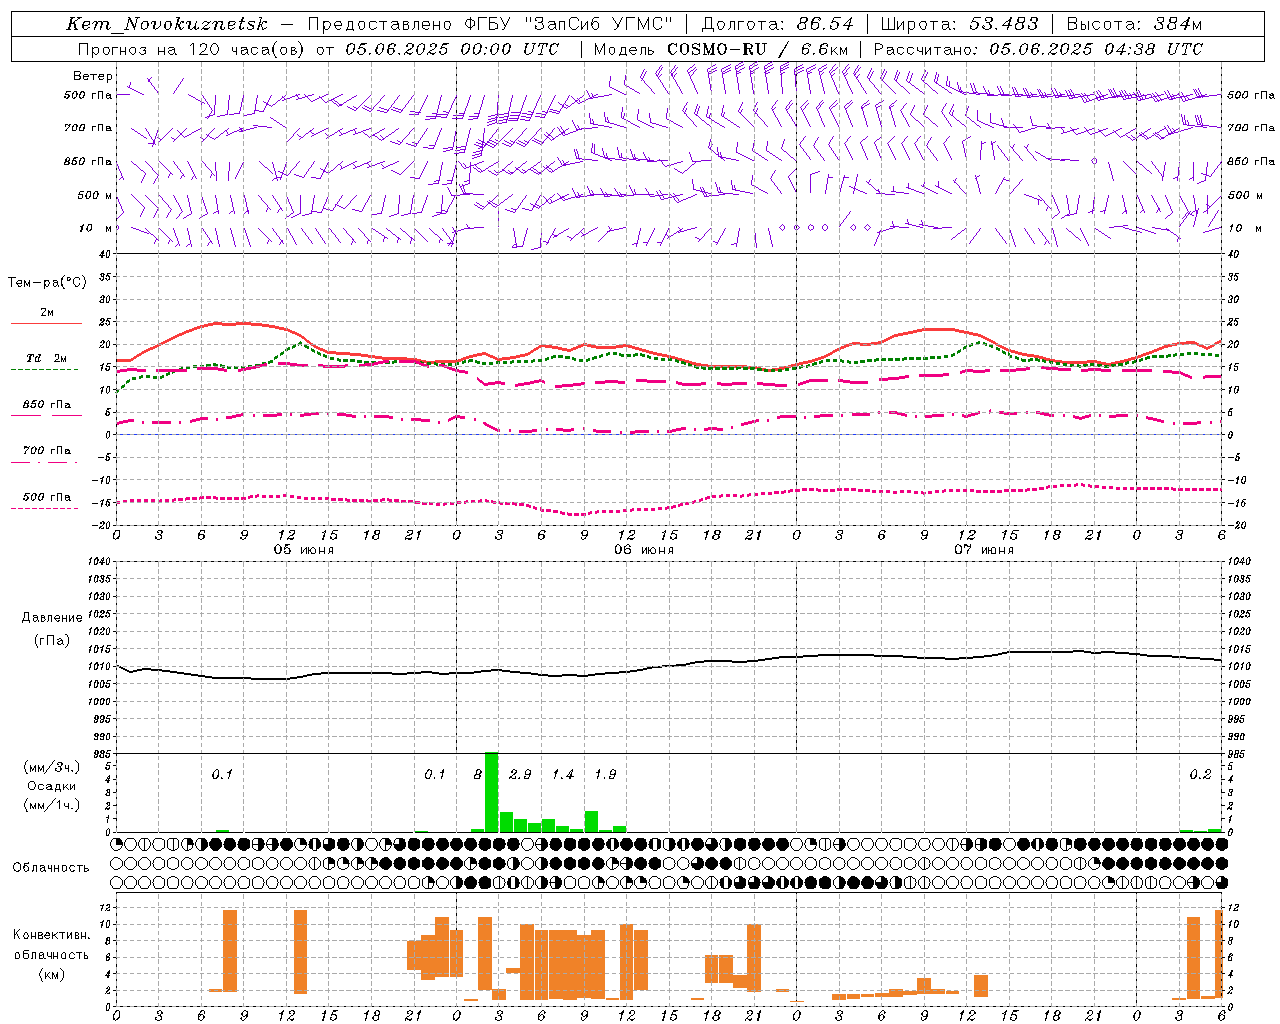1280x1024 pixels.
Task: Click the '05 июня' date label
Action: 304,550
